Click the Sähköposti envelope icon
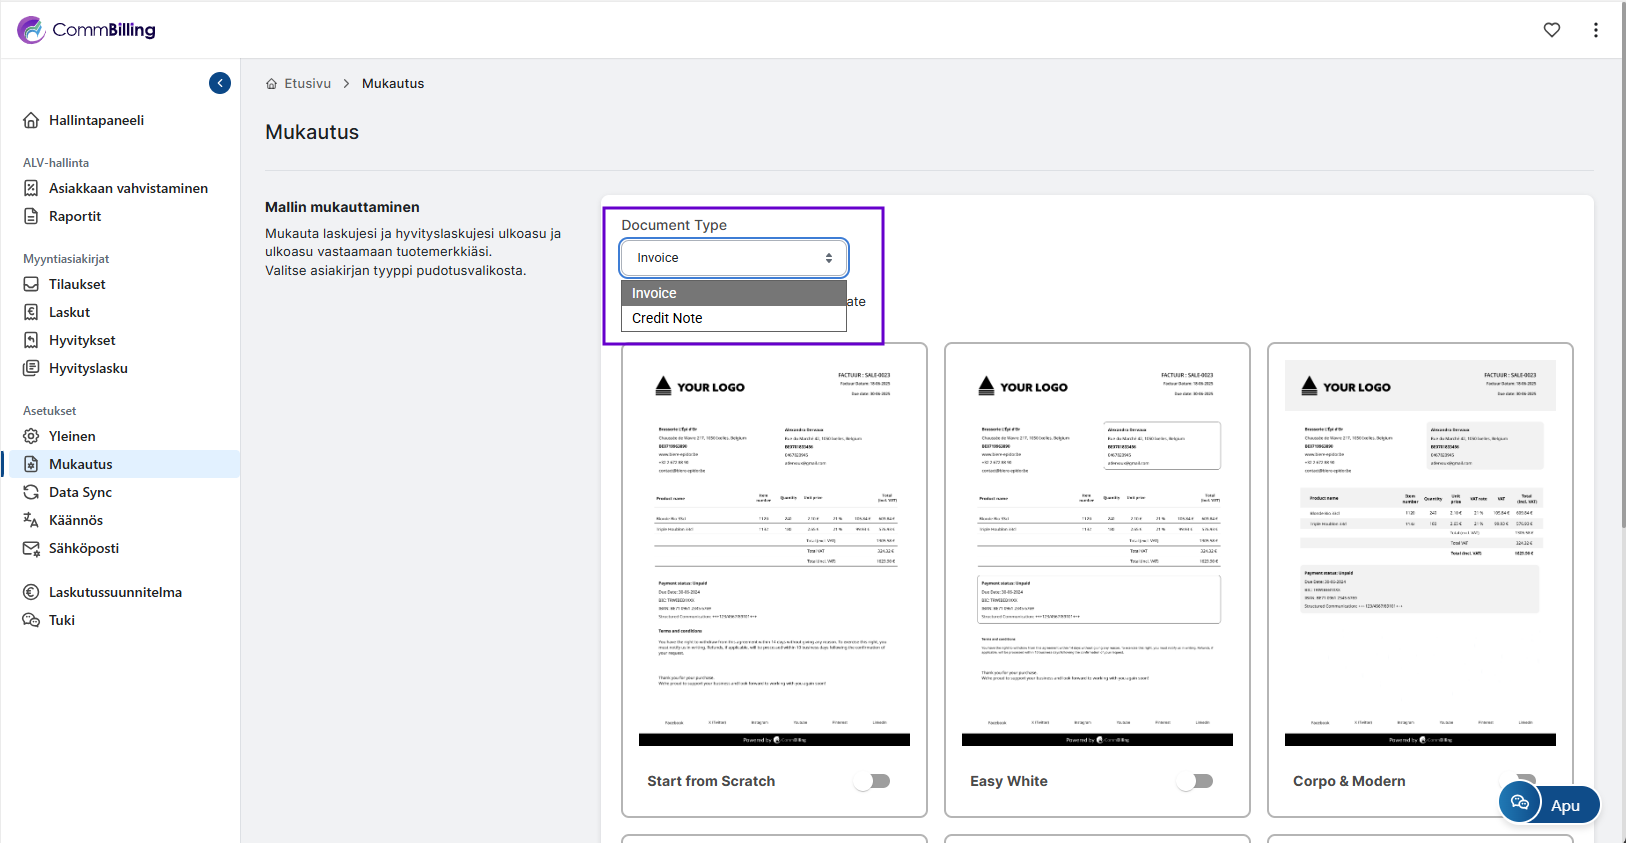The height and width of the screenshot is (843, 1626). [x=31, y=548]
